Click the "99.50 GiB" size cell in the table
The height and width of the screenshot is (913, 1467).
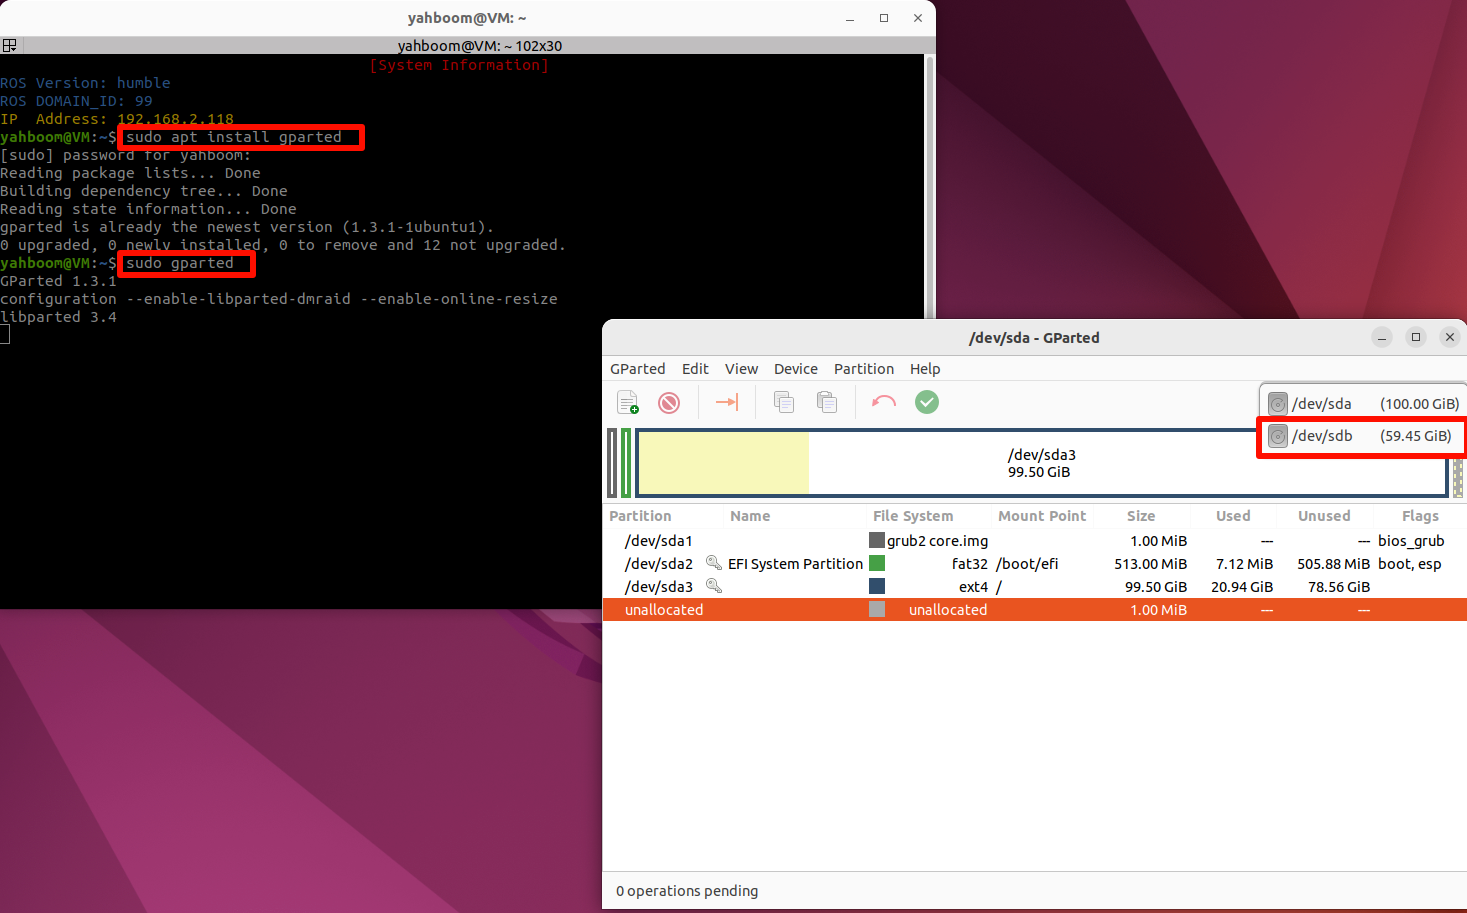pos(1156,587)
